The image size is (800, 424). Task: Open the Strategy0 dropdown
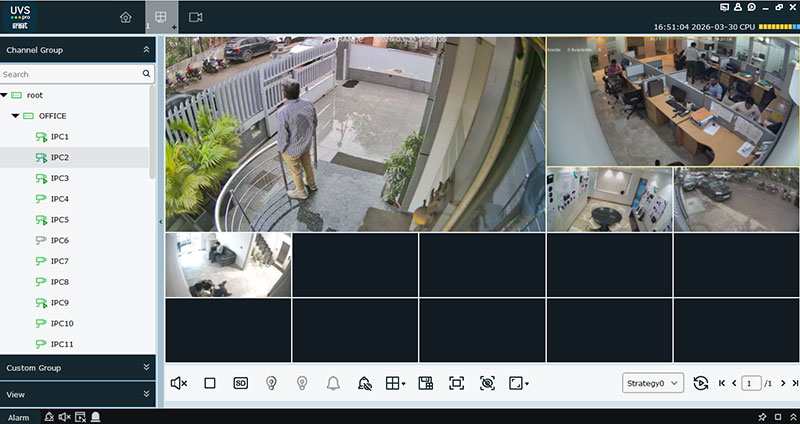(x=653, y=383)
